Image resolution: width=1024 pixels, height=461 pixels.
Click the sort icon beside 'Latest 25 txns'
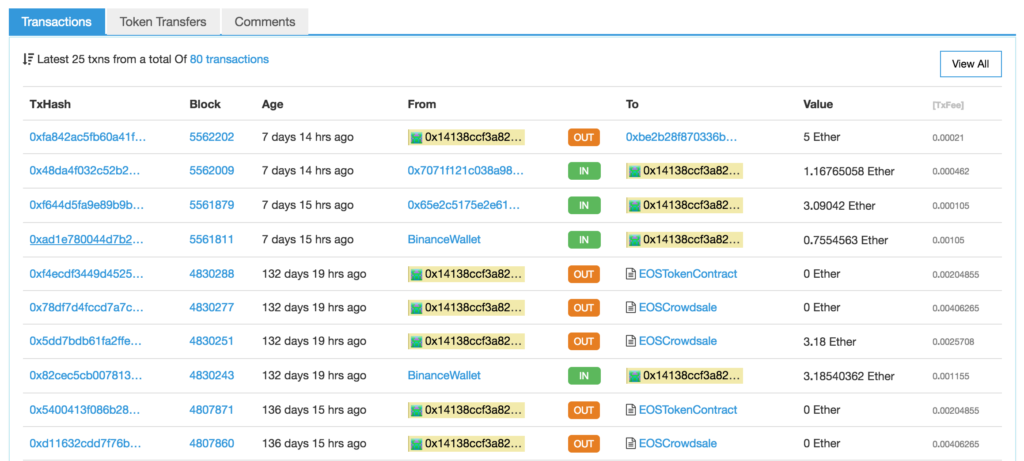28,60
